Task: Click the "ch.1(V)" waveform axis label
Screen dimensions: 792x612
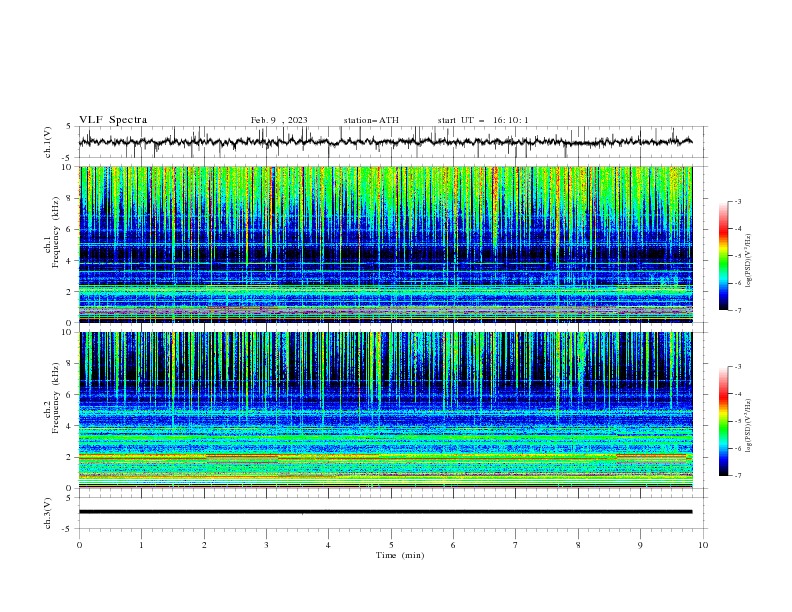Action: tap(48, 142)
